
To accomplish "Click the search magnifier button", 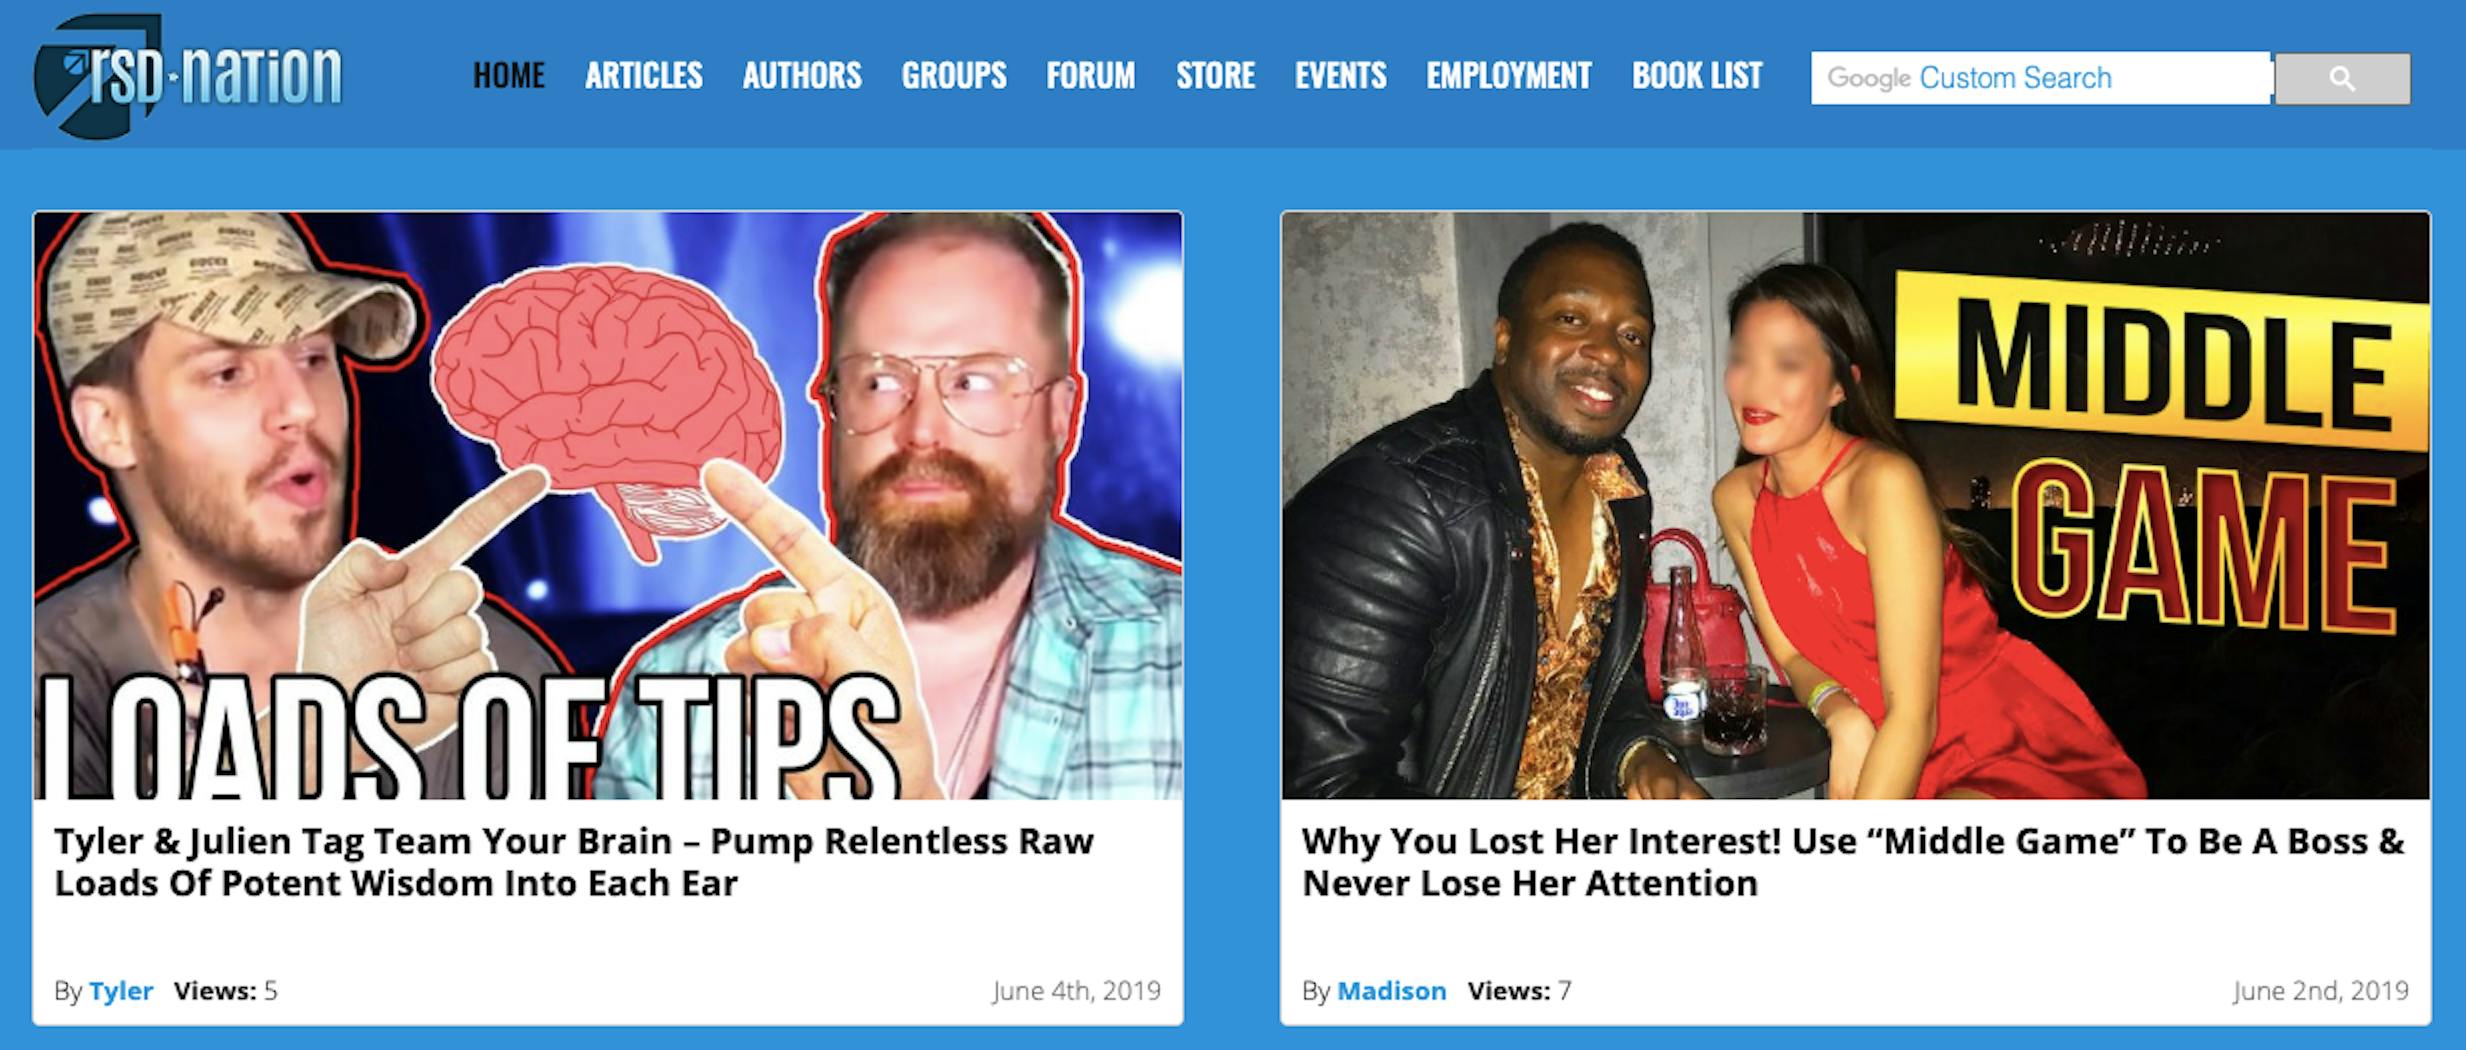I will point(2342,79).
